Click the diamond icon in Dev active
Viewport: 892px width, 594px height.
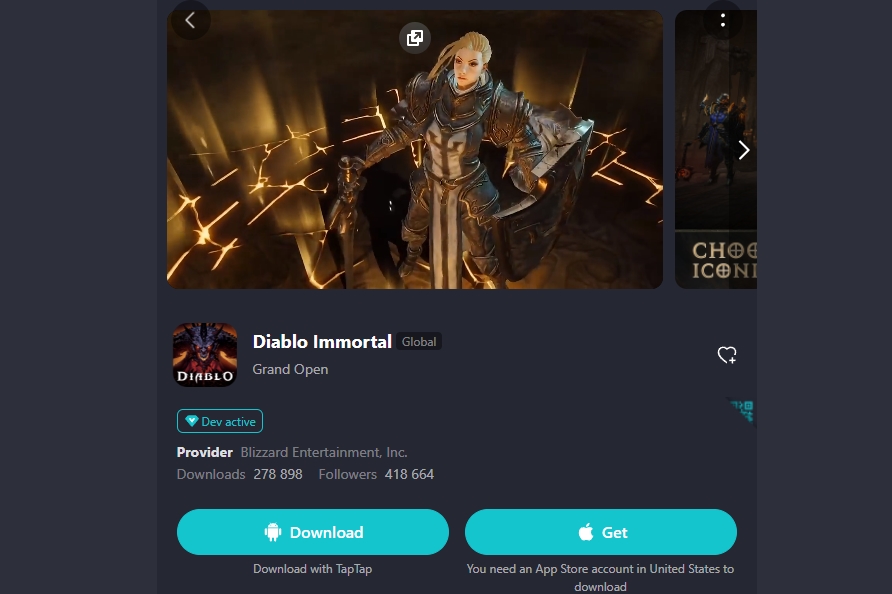(x=192, y=421)
